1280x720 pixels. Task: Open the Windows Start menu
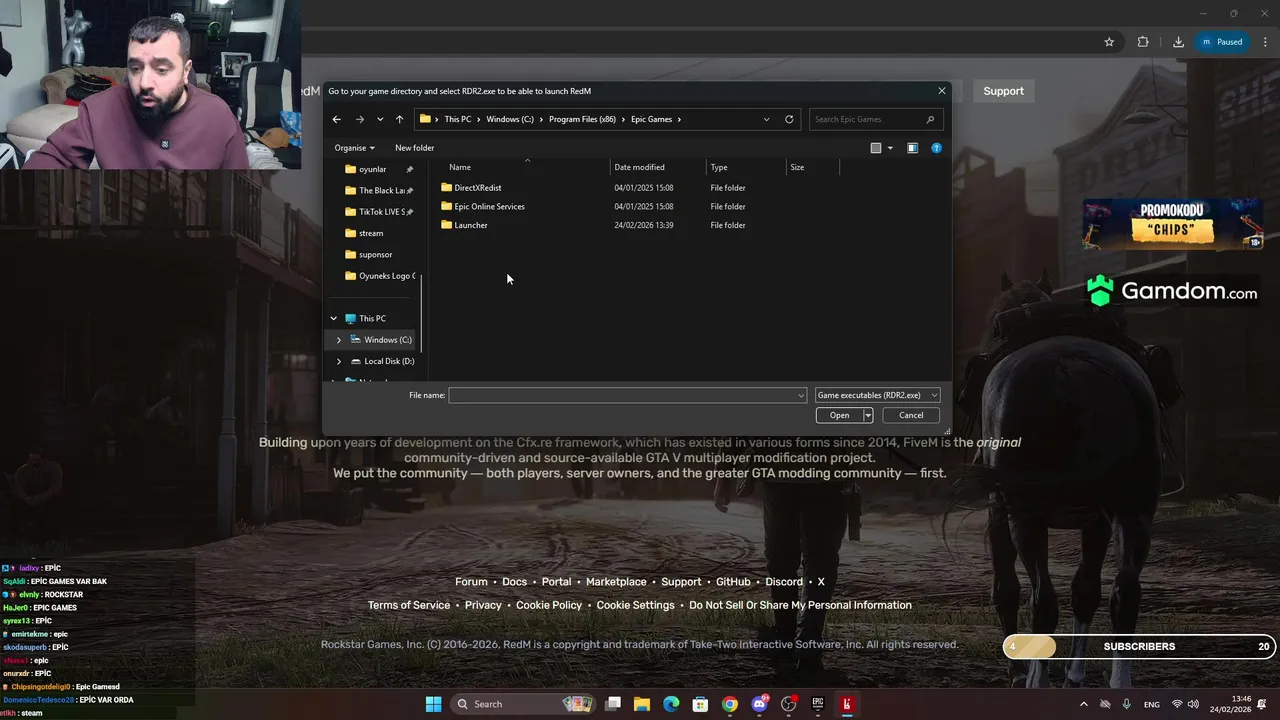[433, 704]
